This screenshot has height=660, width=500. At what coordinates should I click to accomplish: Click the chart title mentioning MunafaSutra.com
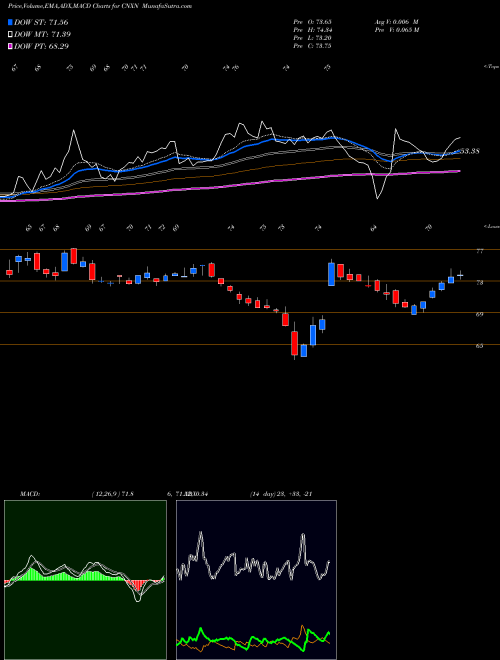100,6
